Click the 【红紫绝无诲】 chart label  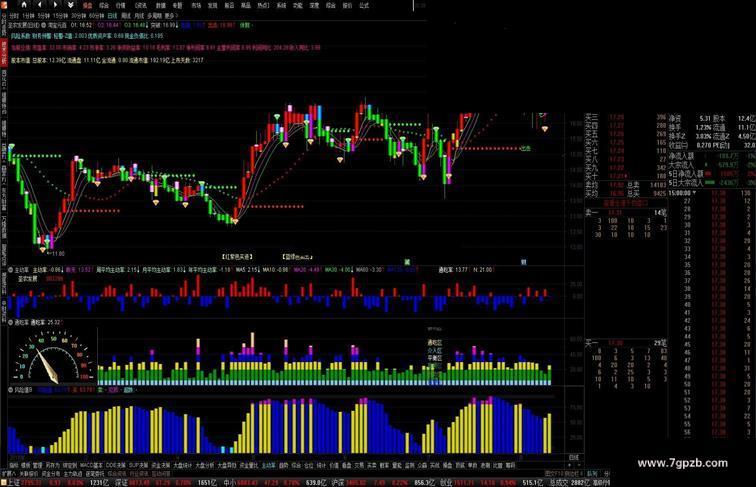[x=237, y=257]
